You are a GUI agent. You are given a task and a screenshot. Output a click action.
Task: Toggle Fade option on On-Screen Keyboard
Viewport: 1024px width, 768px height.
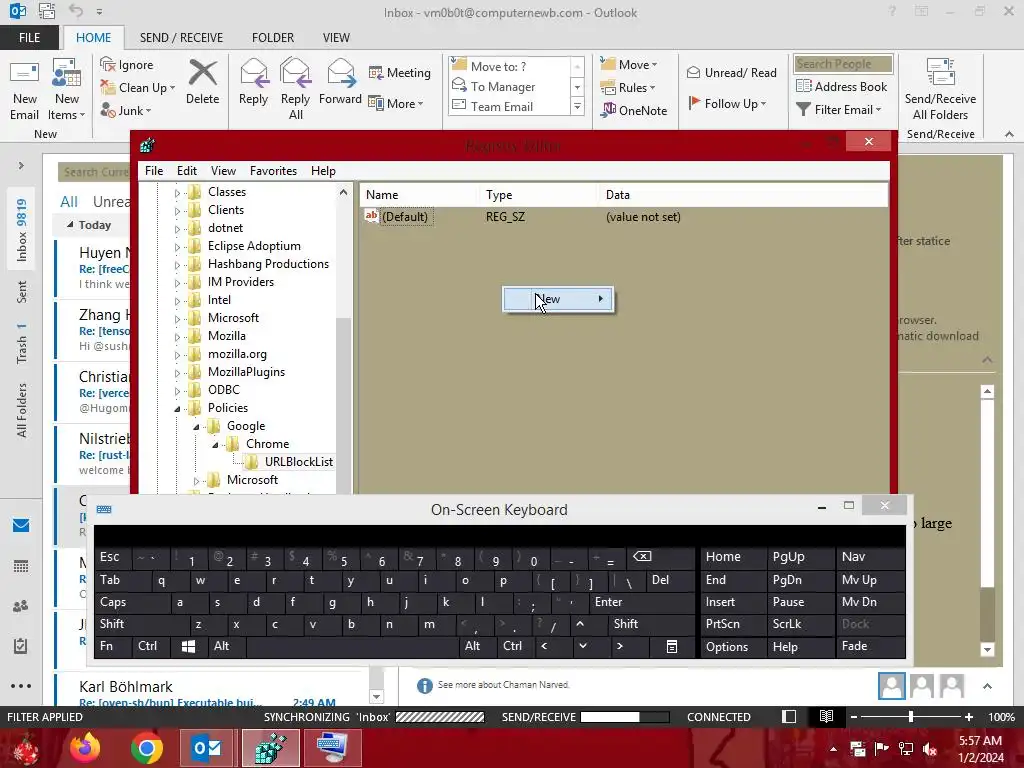pos(870,646)
